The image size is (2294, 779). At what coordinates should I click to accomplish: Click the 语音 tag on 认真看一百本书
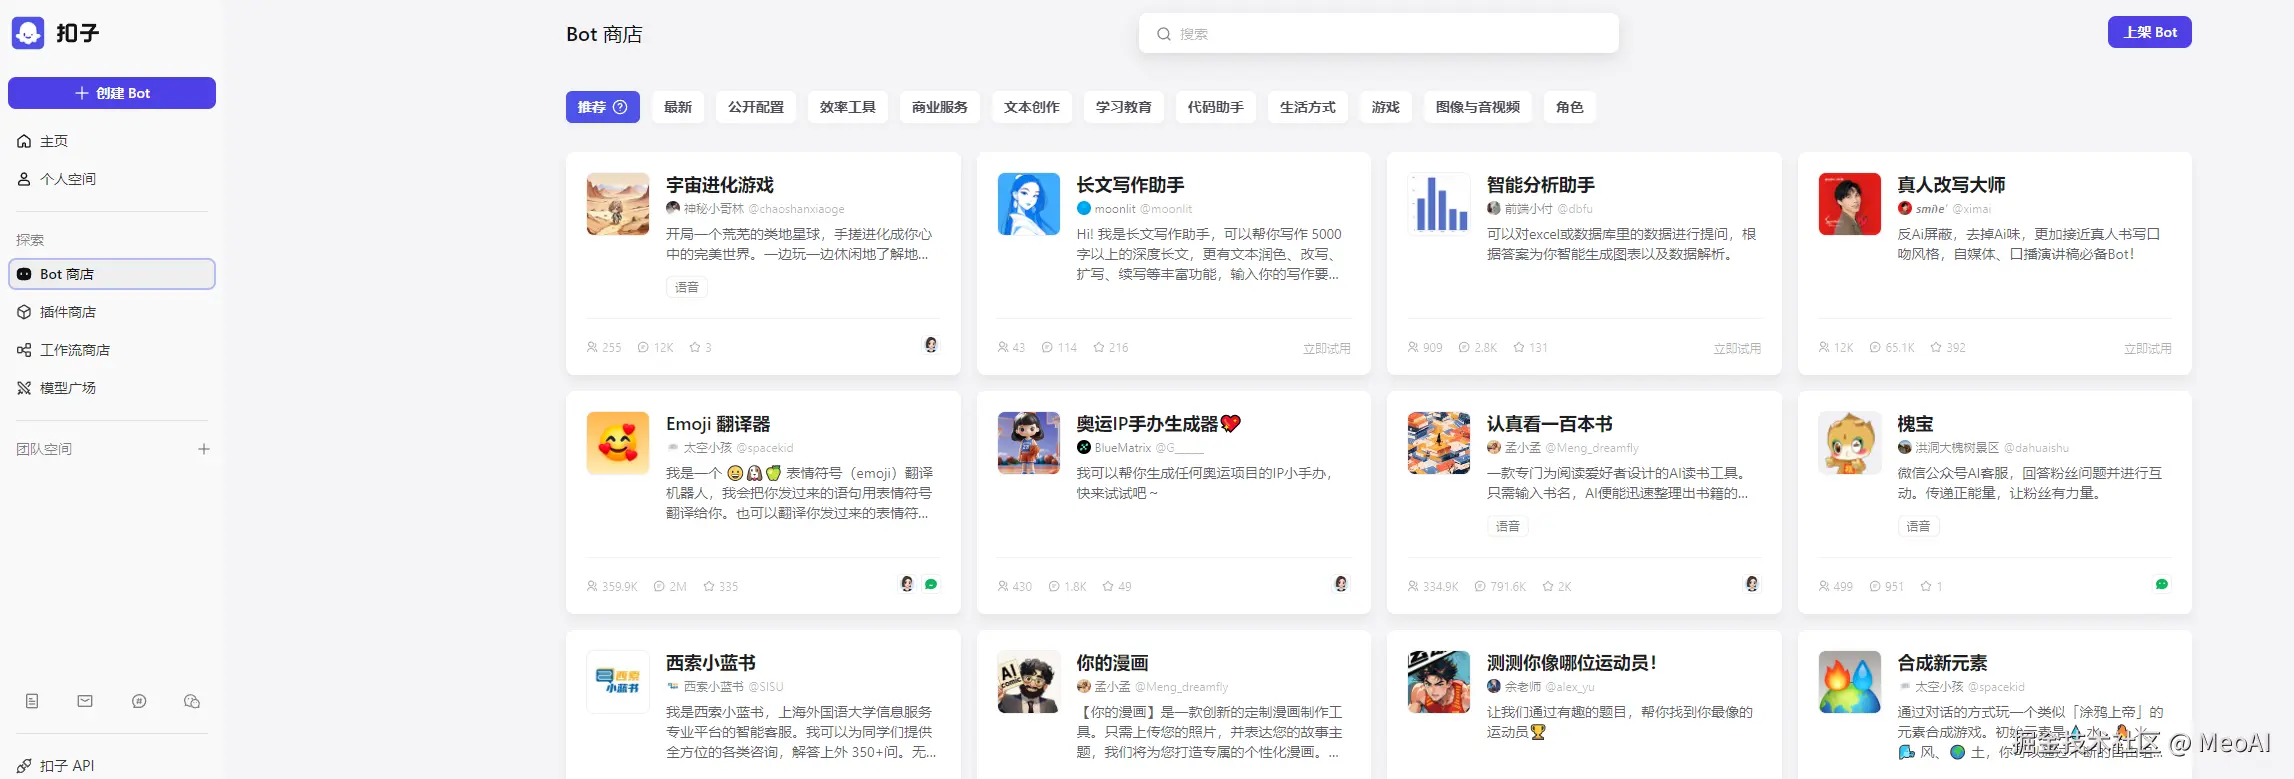(x=1508, y=526)
